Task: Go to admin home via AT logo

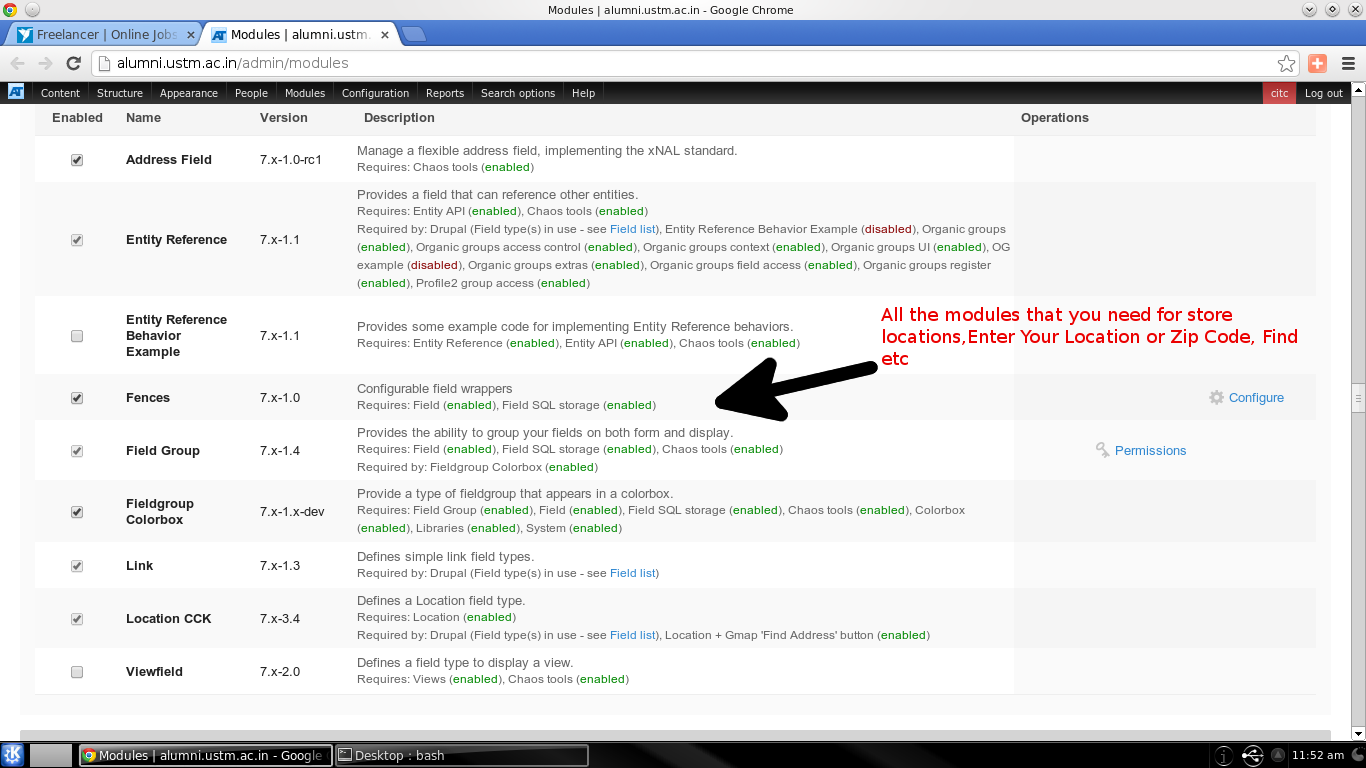Action: pyautogui.click(x=16, y=92)
